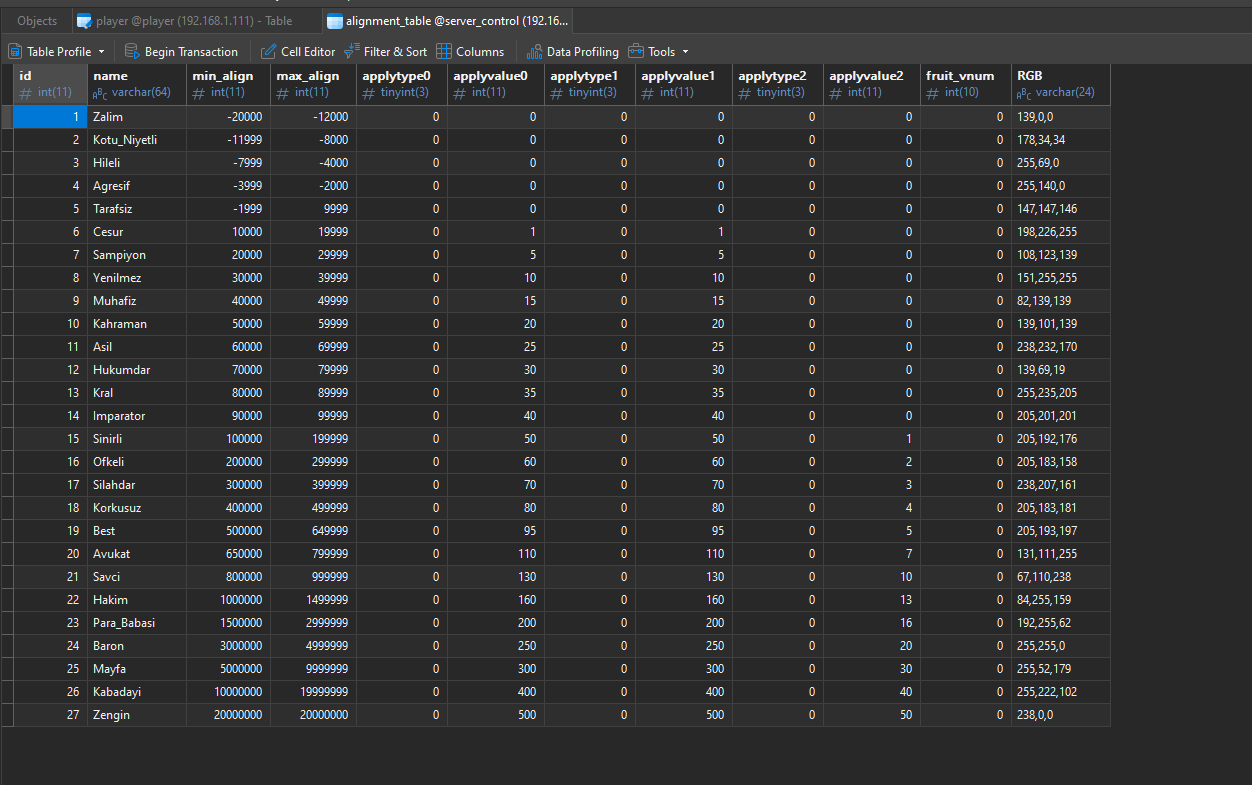Select the alignment_table tab
This screenshot has height=785, width=1252.
[448, 21]
